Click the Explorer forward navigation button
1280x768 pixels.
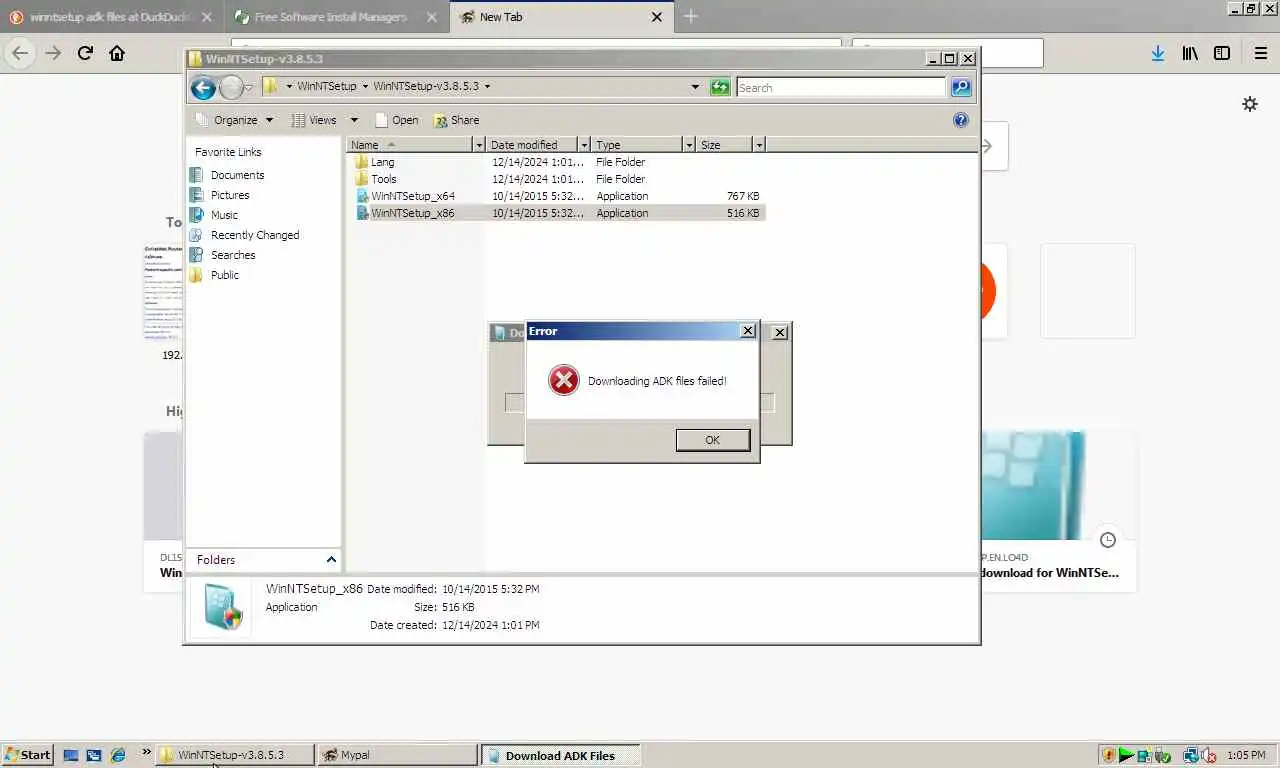[x=231, y=88]
